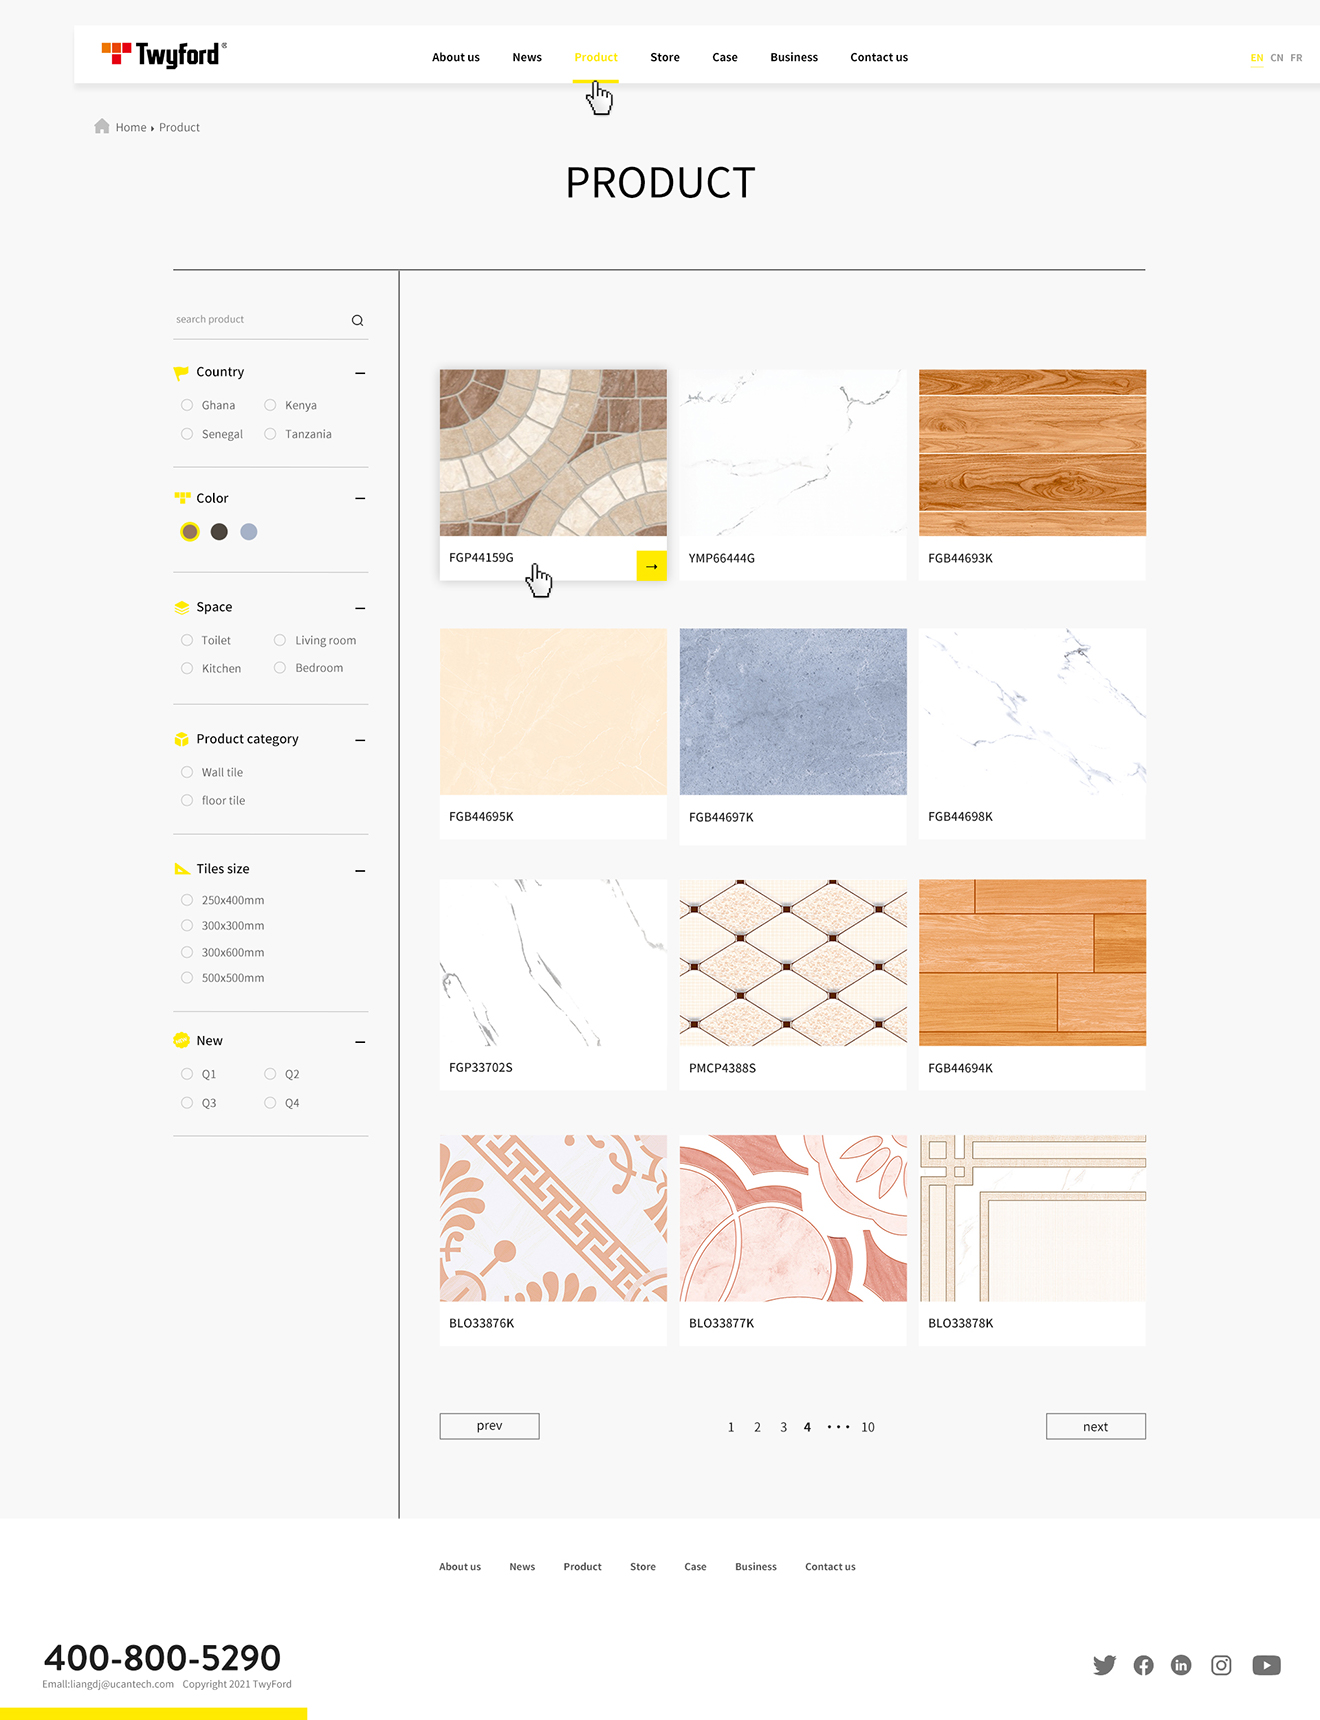Pick the light blue color swatch
Viewport: 1320px width, 1720px height.
tap(249, 532)
